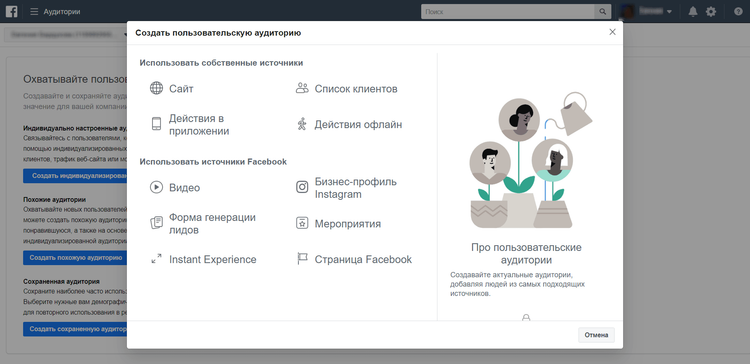
Task: Click Создать похожую аудиторию button
Action: [x=75, y=258]
